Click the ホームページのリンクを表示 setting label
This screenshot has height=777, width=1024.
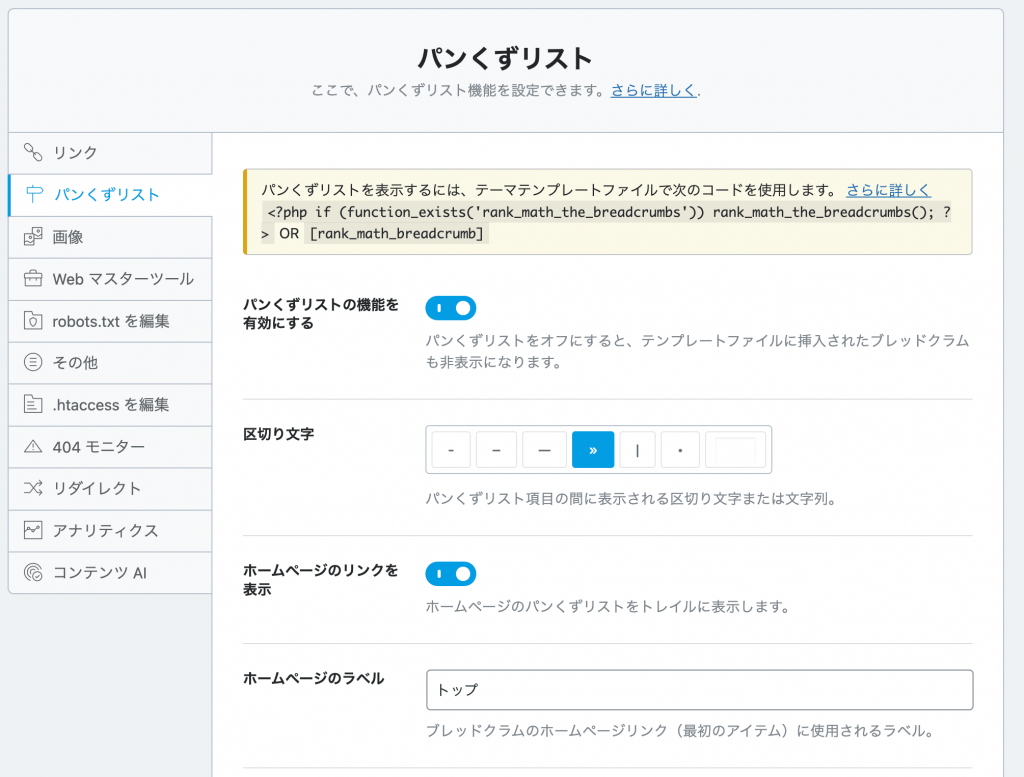pyautogui.click(x=321, y=580)
